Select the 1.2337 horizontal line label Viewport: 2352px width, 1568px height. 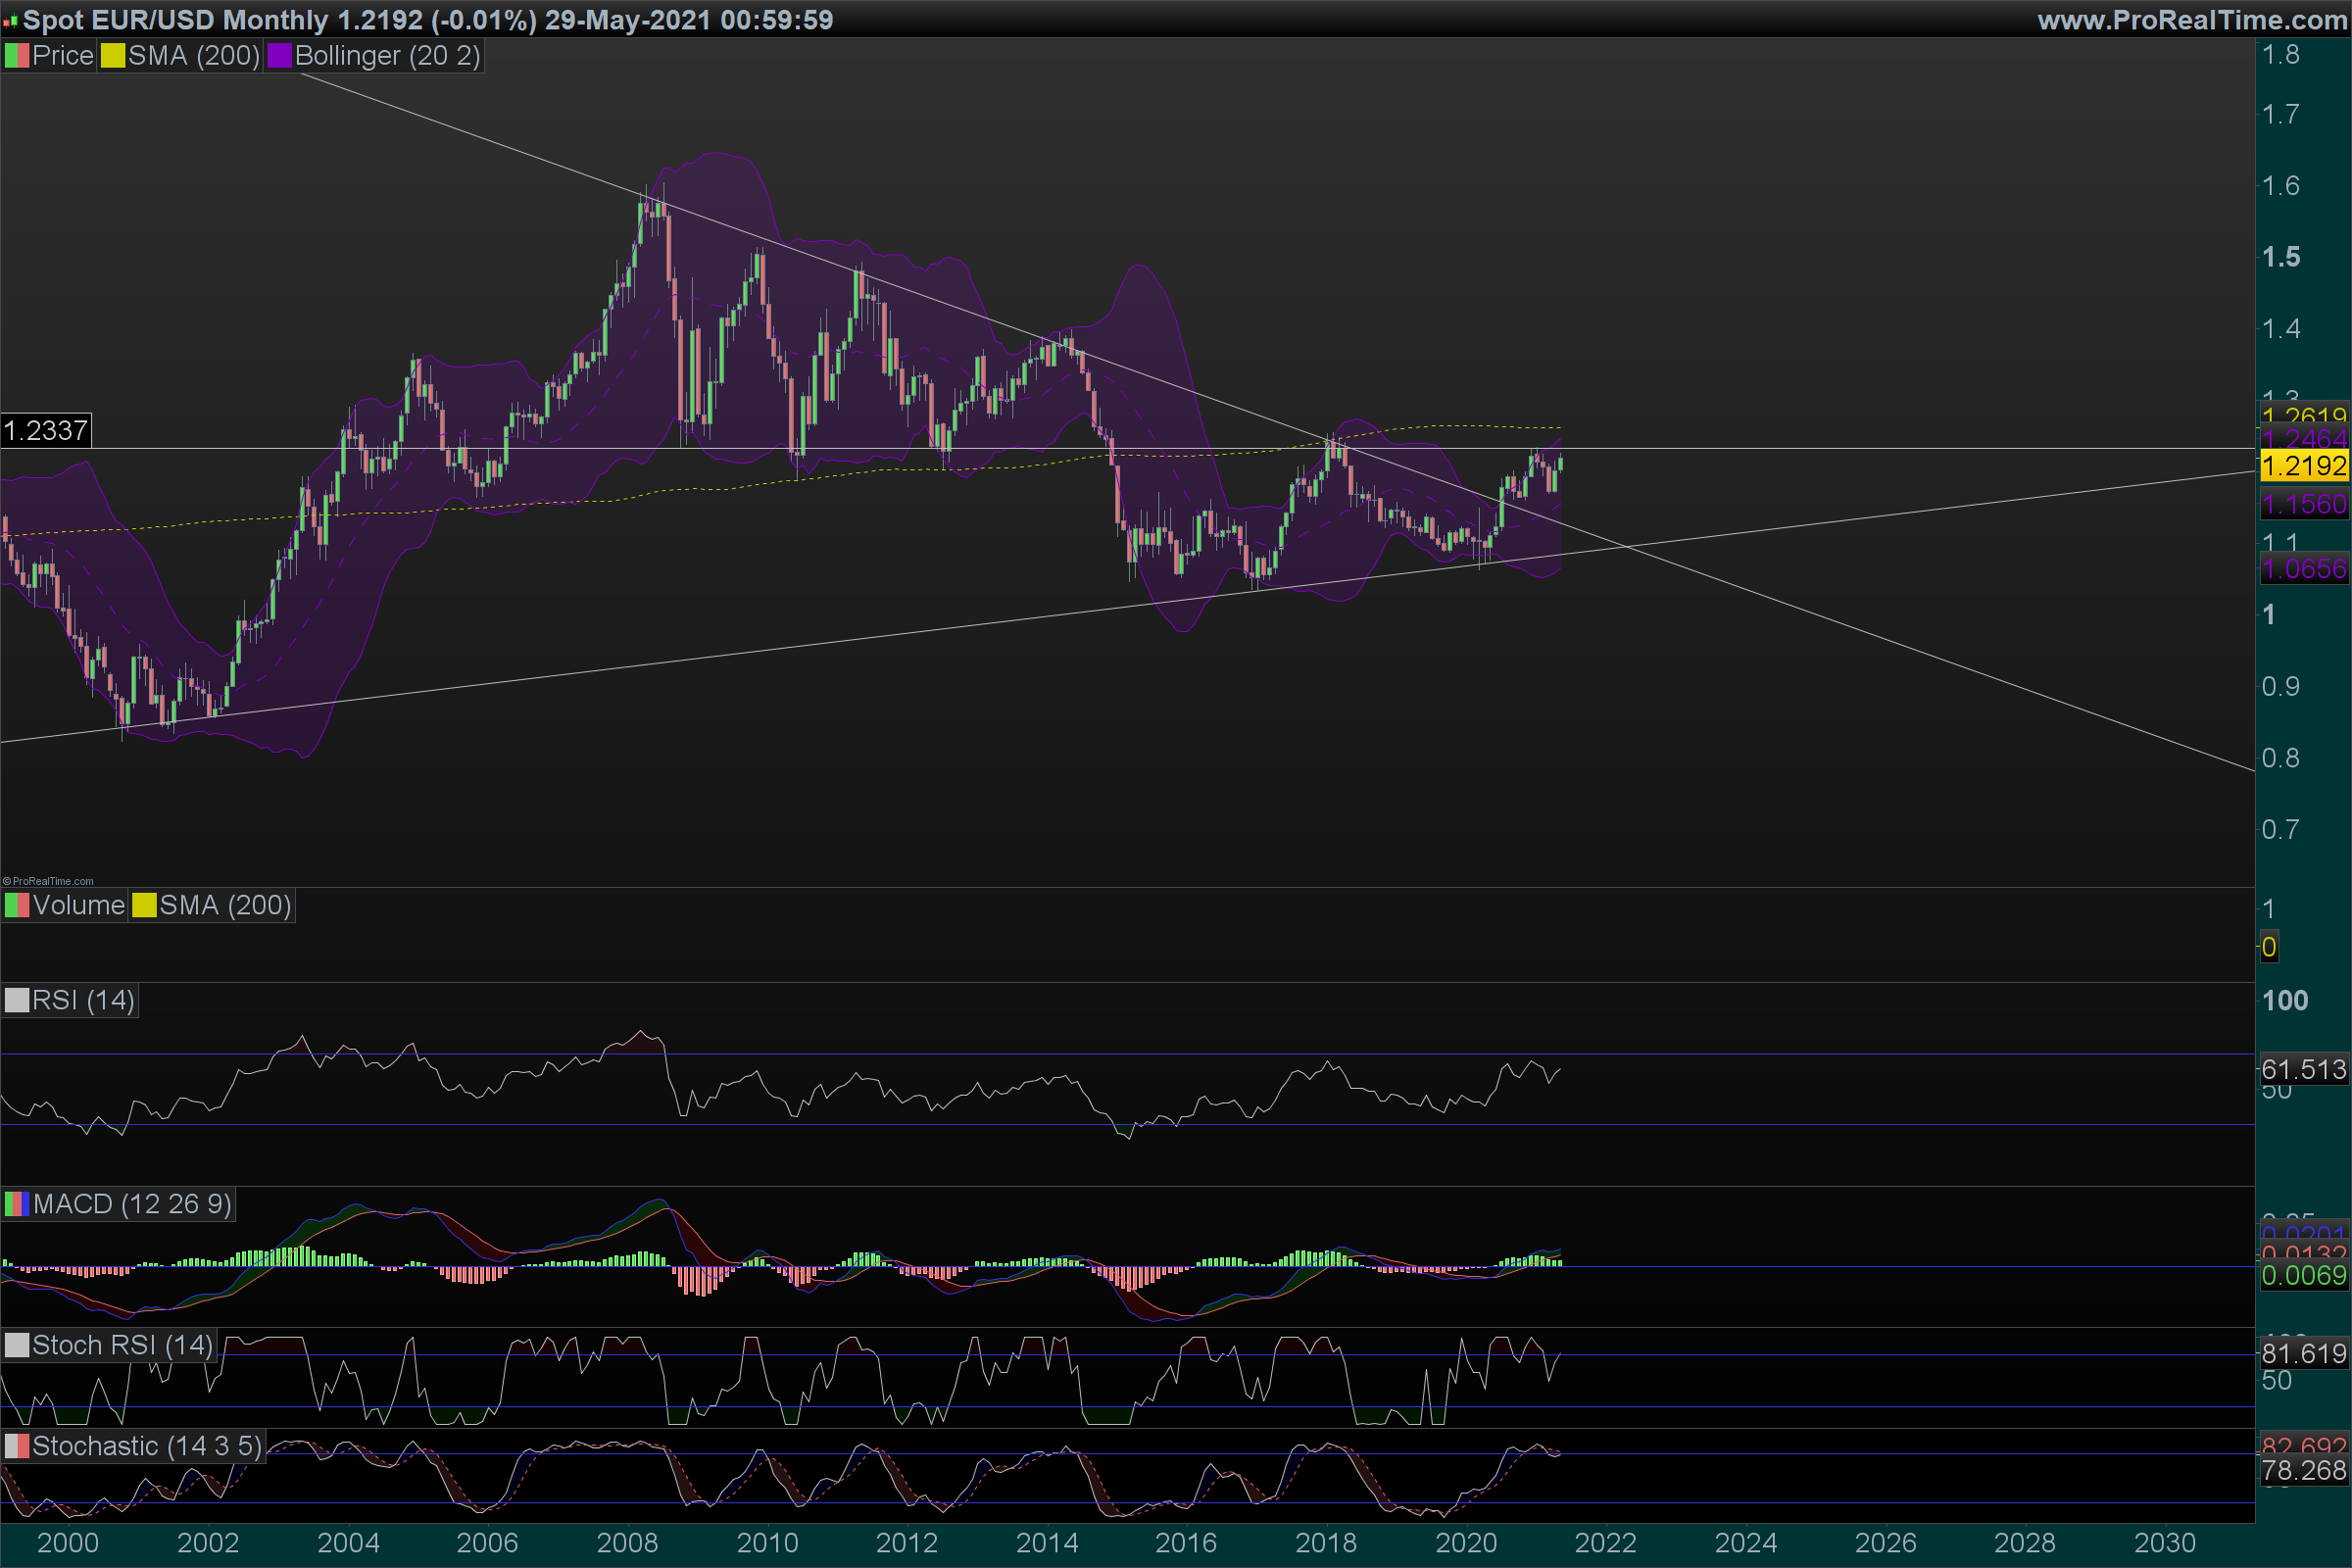pyautogui.click(x=46, y=431)
